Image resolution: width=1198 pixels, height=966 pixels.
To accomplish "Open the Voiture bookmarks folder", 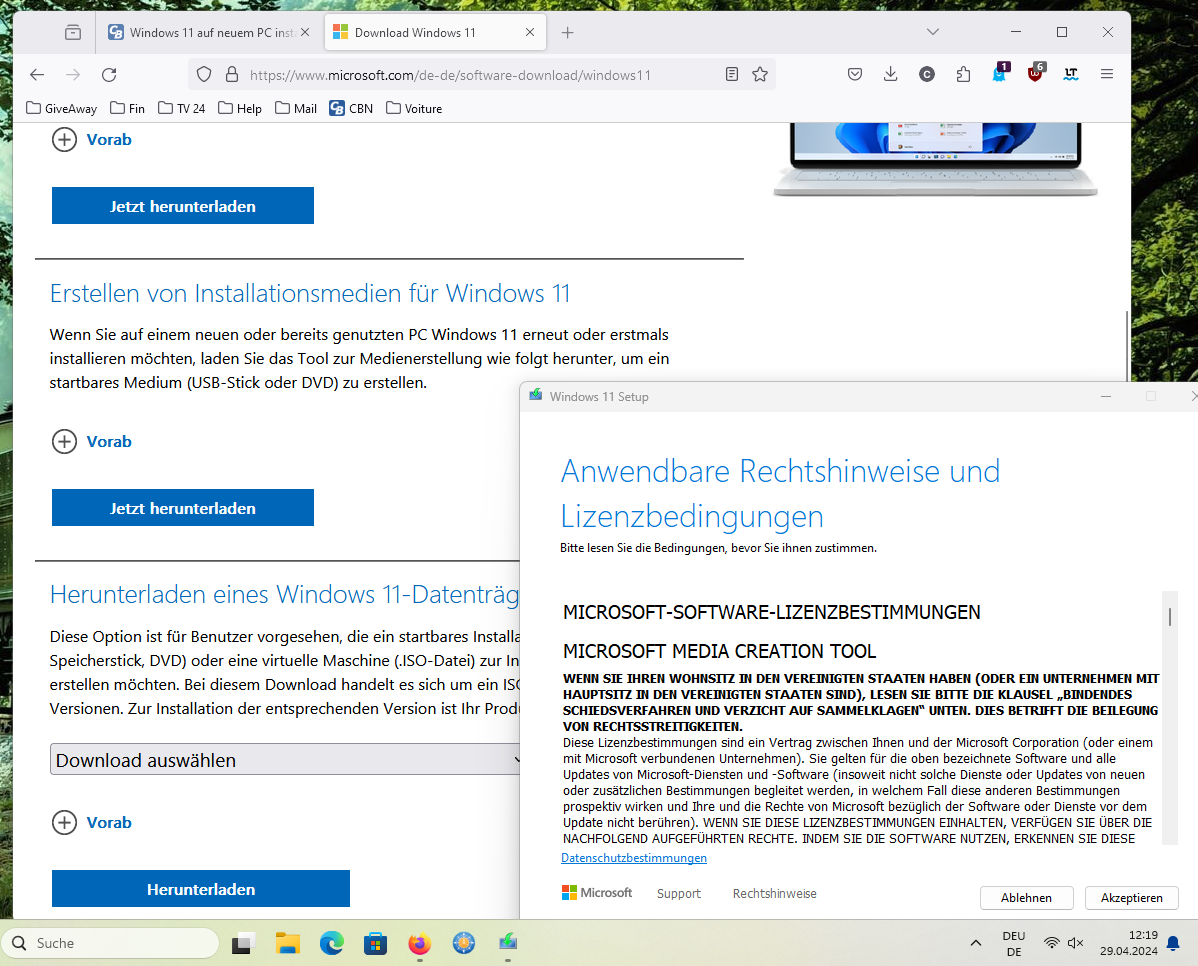I will tap(414, 109).
